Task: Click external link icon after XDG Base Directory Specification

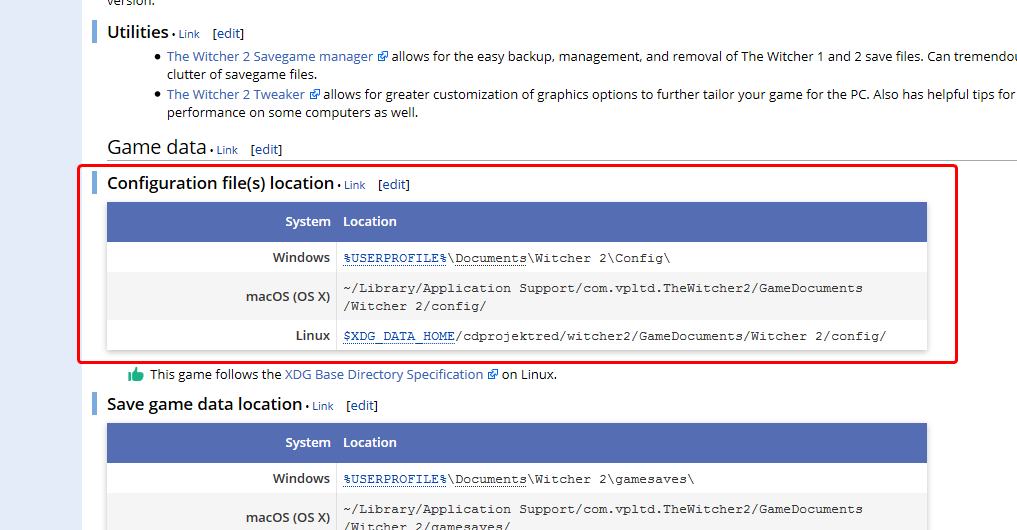Action: (492, 375)
